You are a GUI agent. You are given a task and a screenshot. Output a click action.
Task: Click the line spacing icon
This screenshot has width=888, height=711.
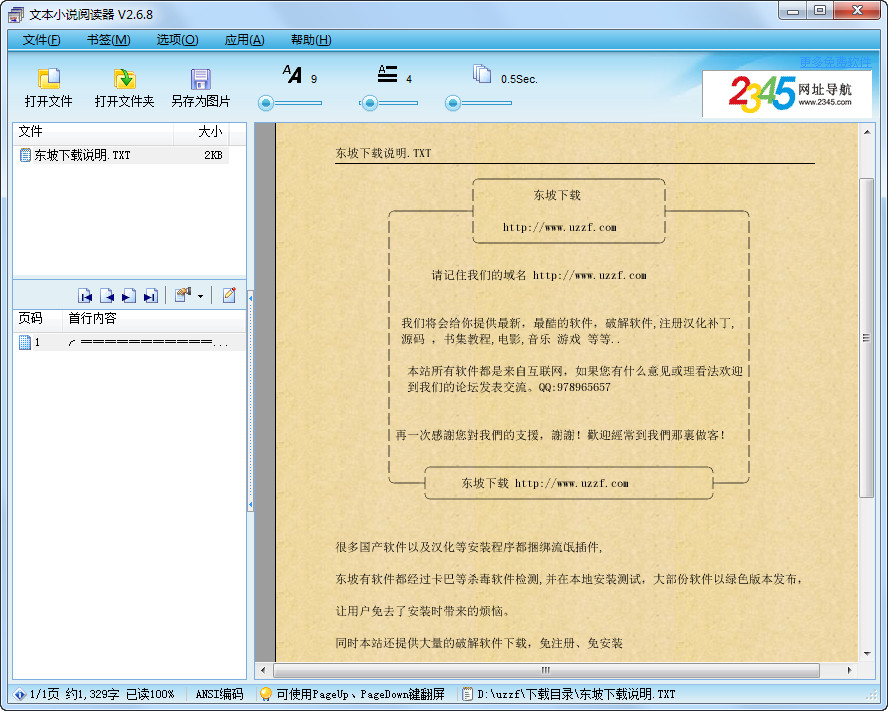(x=387, y=74)
